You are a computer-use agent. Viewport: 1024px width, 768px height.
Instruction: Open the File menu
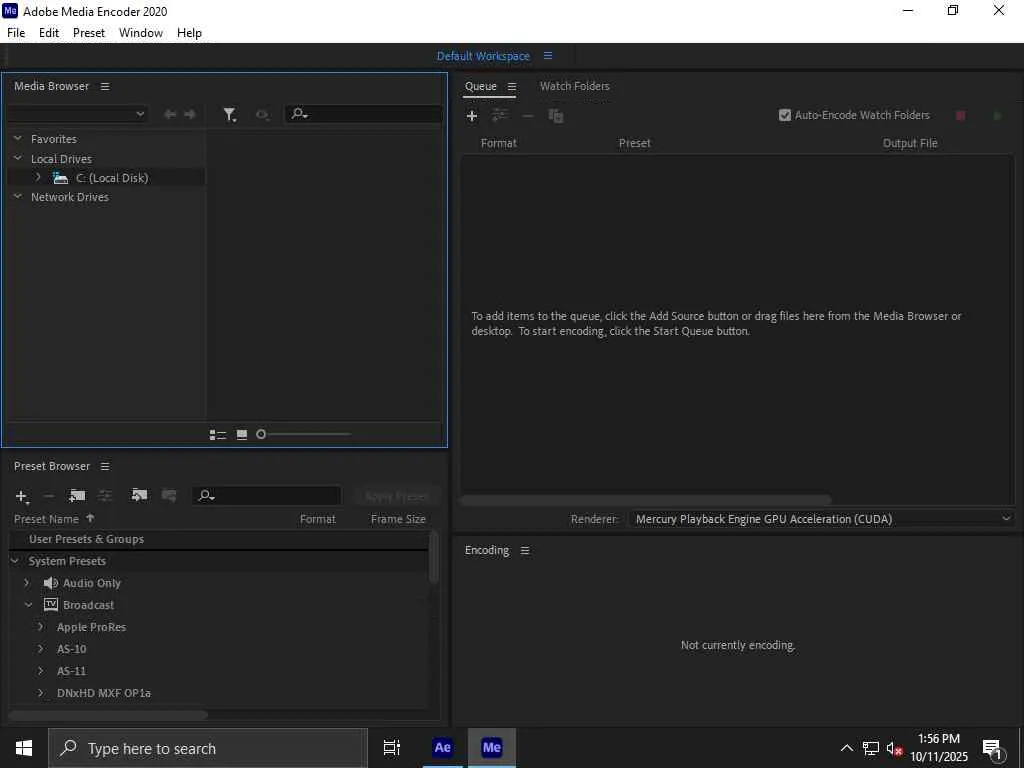coord(16,33)
